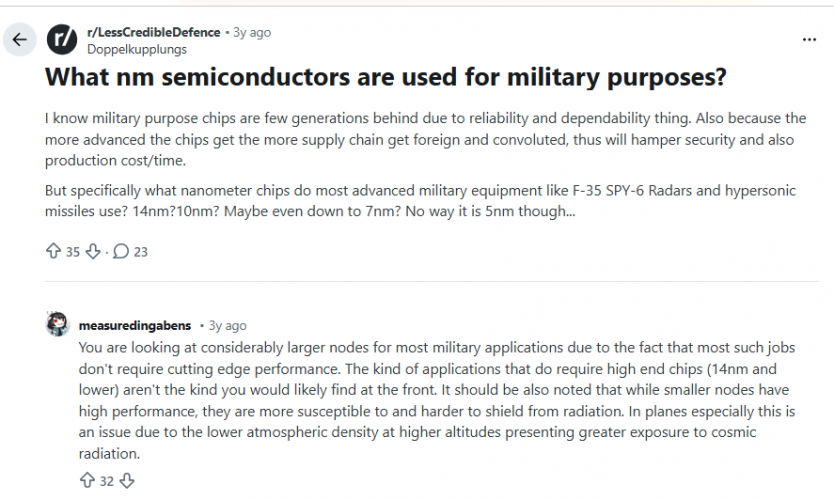Upvote the semiconductor post
Image resolution: width=834 pixels, height=500 pixels.
tap(54, 252)
